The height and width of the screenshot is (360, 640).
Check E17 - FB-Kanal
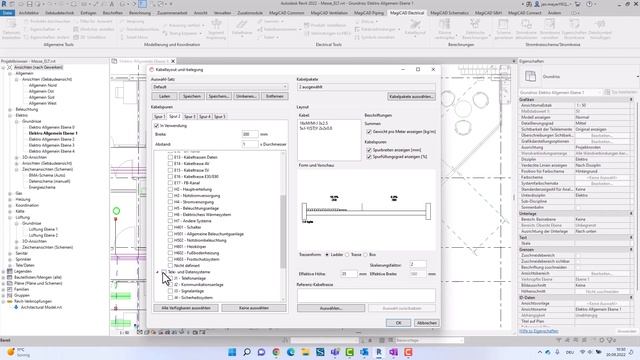click(x=170, y=183)
